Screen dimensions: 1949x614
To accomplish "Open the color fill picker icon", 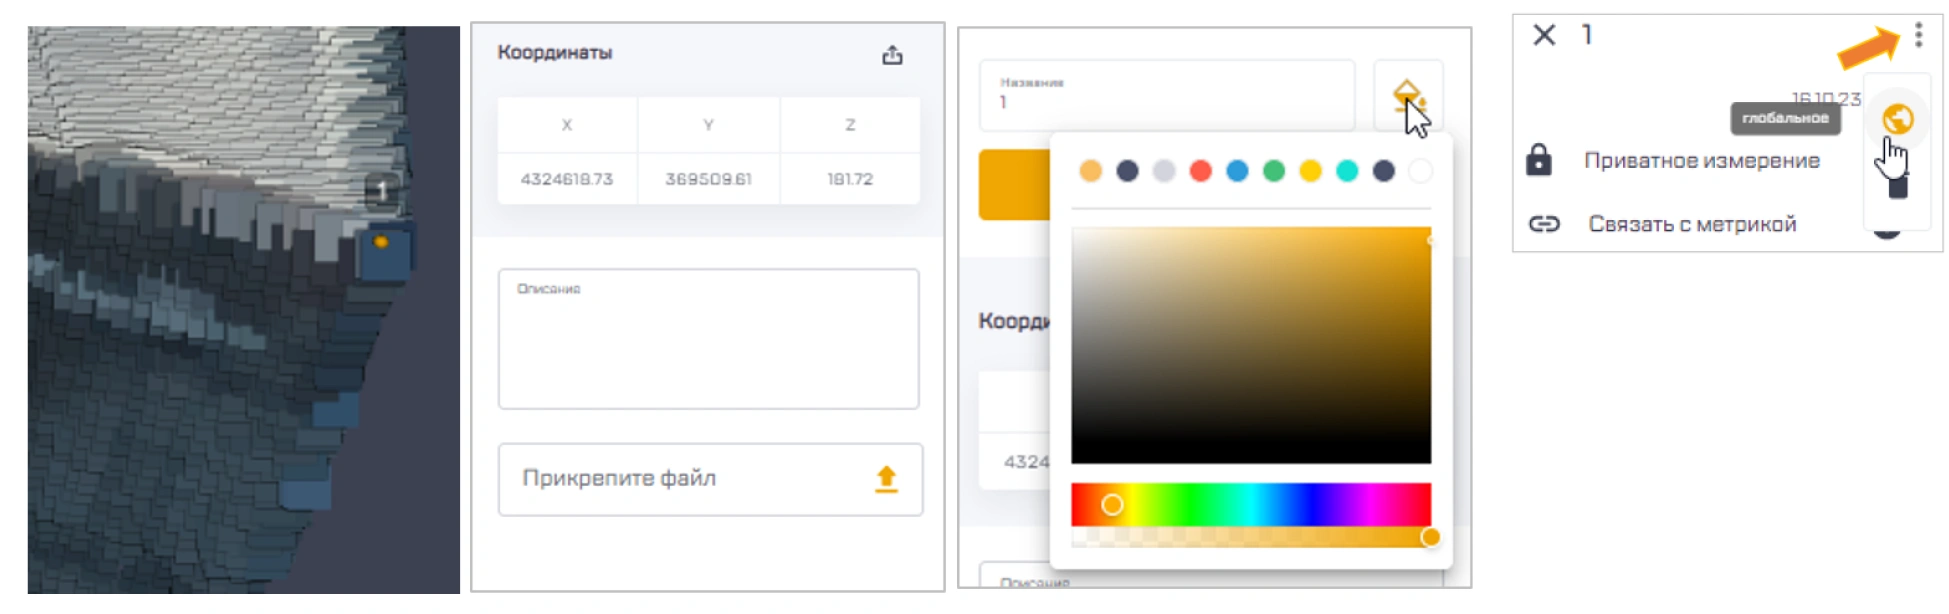I will point(1407,96).
